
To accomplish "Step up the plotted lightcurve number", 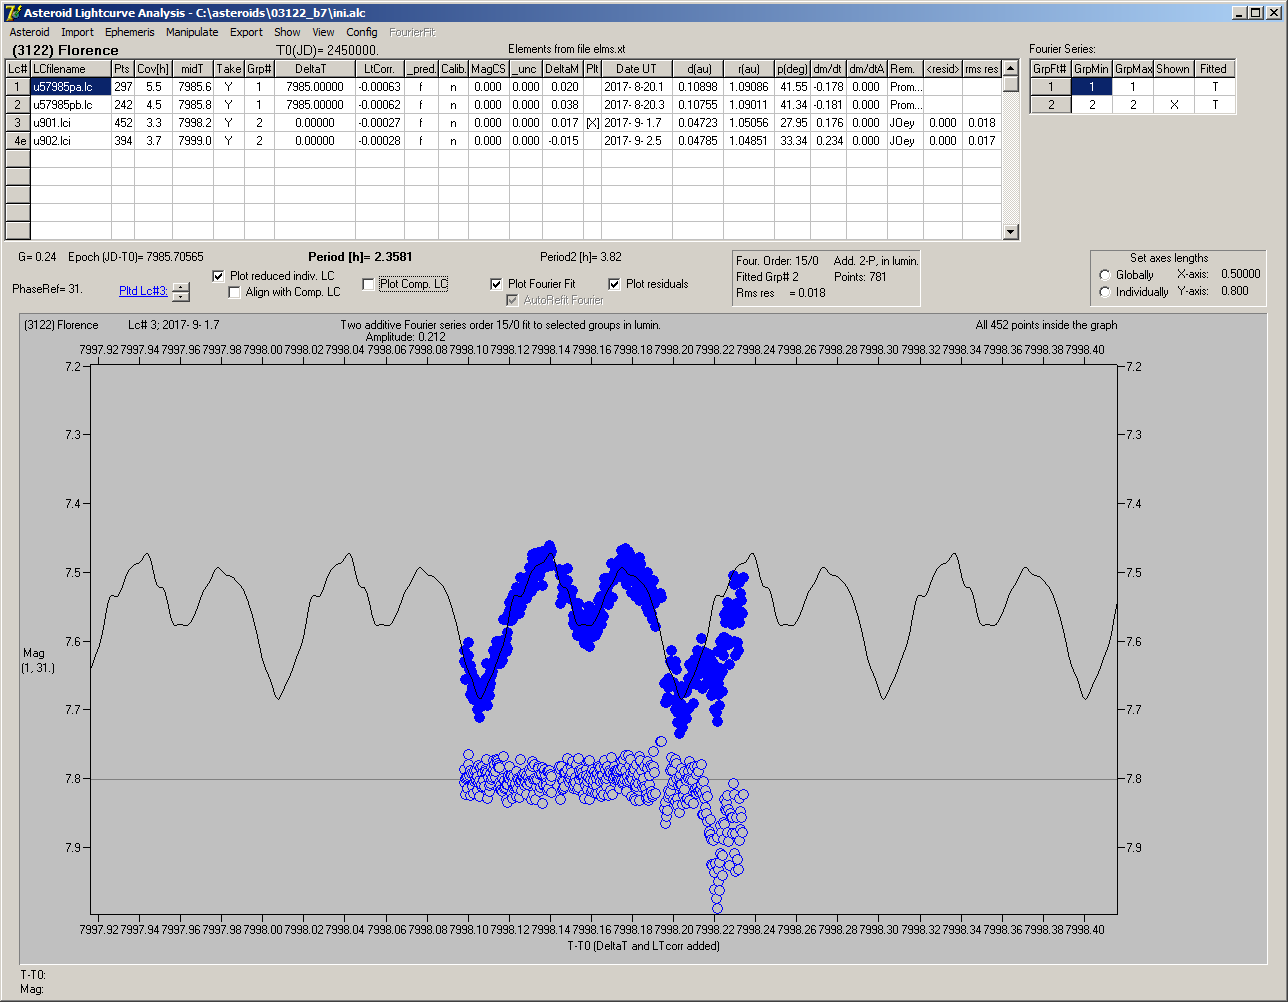I will point(180,287).
